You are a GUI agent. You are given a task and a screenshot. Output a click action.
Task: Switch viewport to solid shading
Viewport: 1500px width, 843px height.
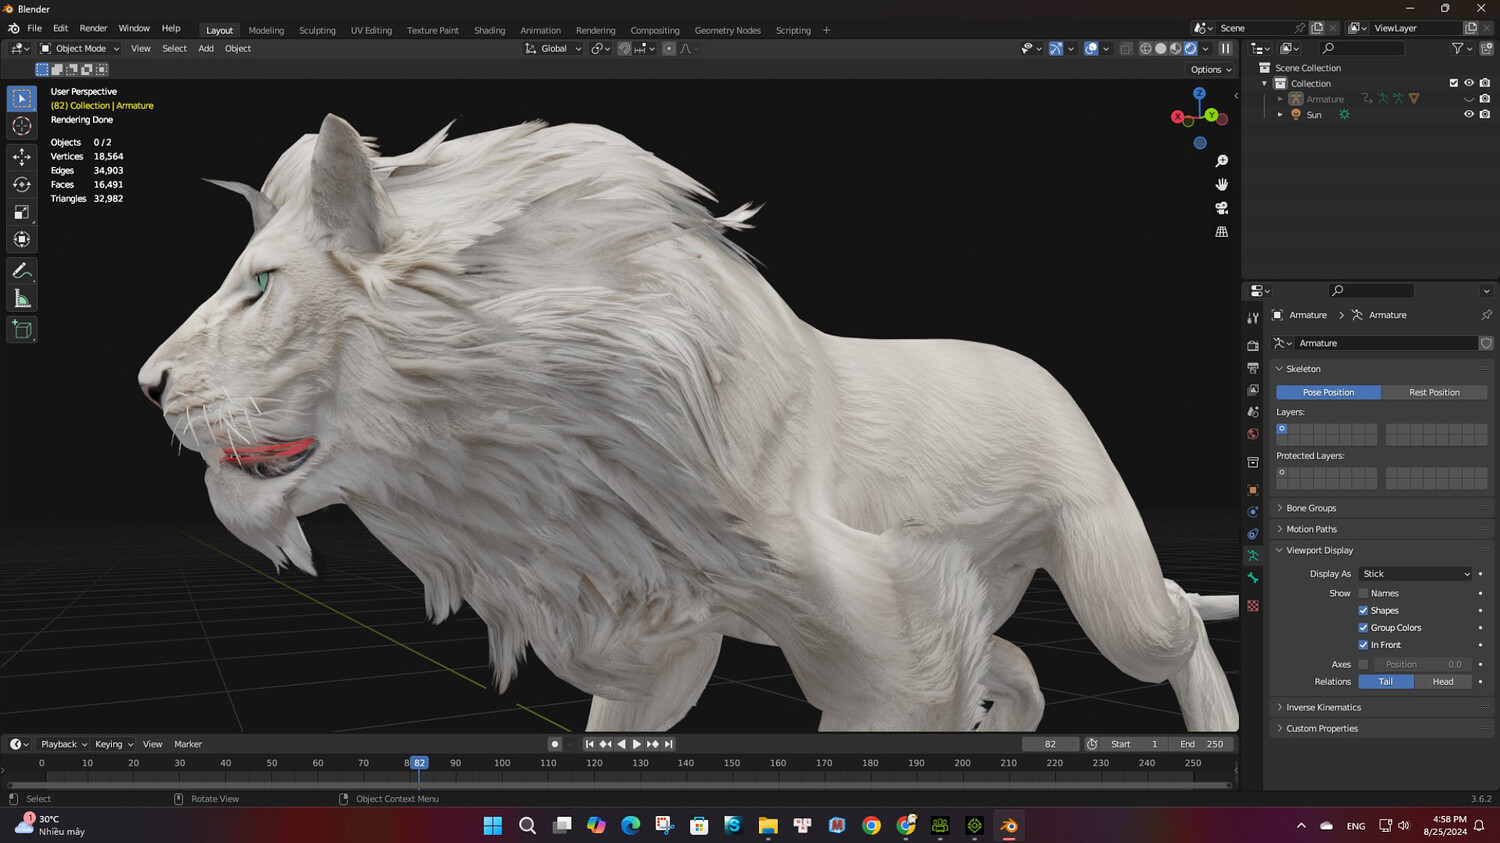point(1161,48)
